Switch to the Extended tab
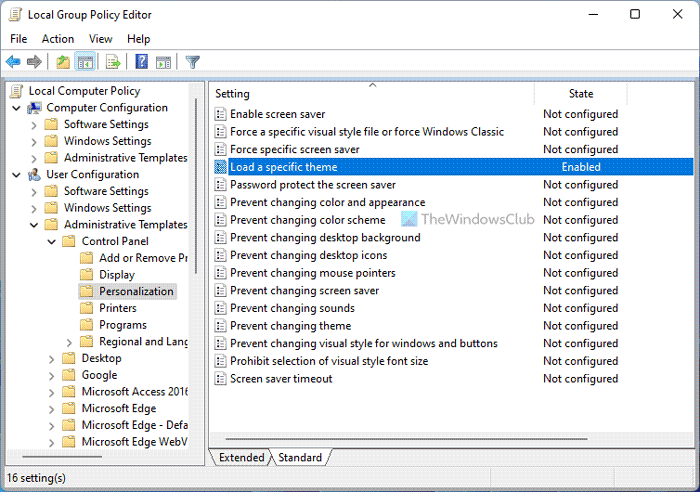Viewport: 700px width, 492px height. pos(241,457)
